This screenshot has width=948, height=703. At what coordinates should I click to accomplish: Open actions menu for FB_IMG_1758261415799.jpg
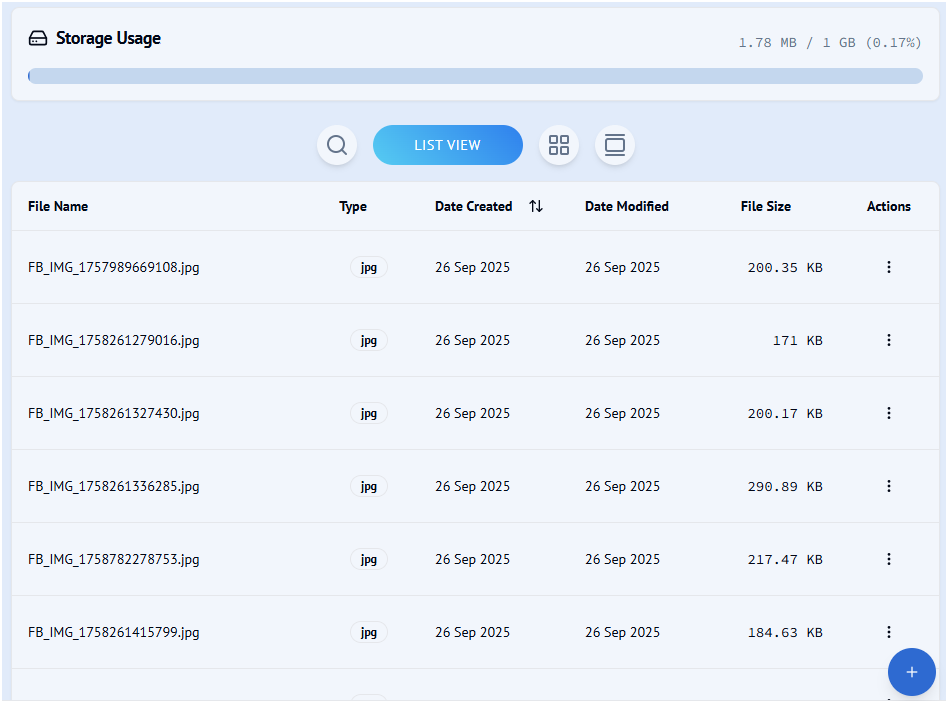point(888,632)
